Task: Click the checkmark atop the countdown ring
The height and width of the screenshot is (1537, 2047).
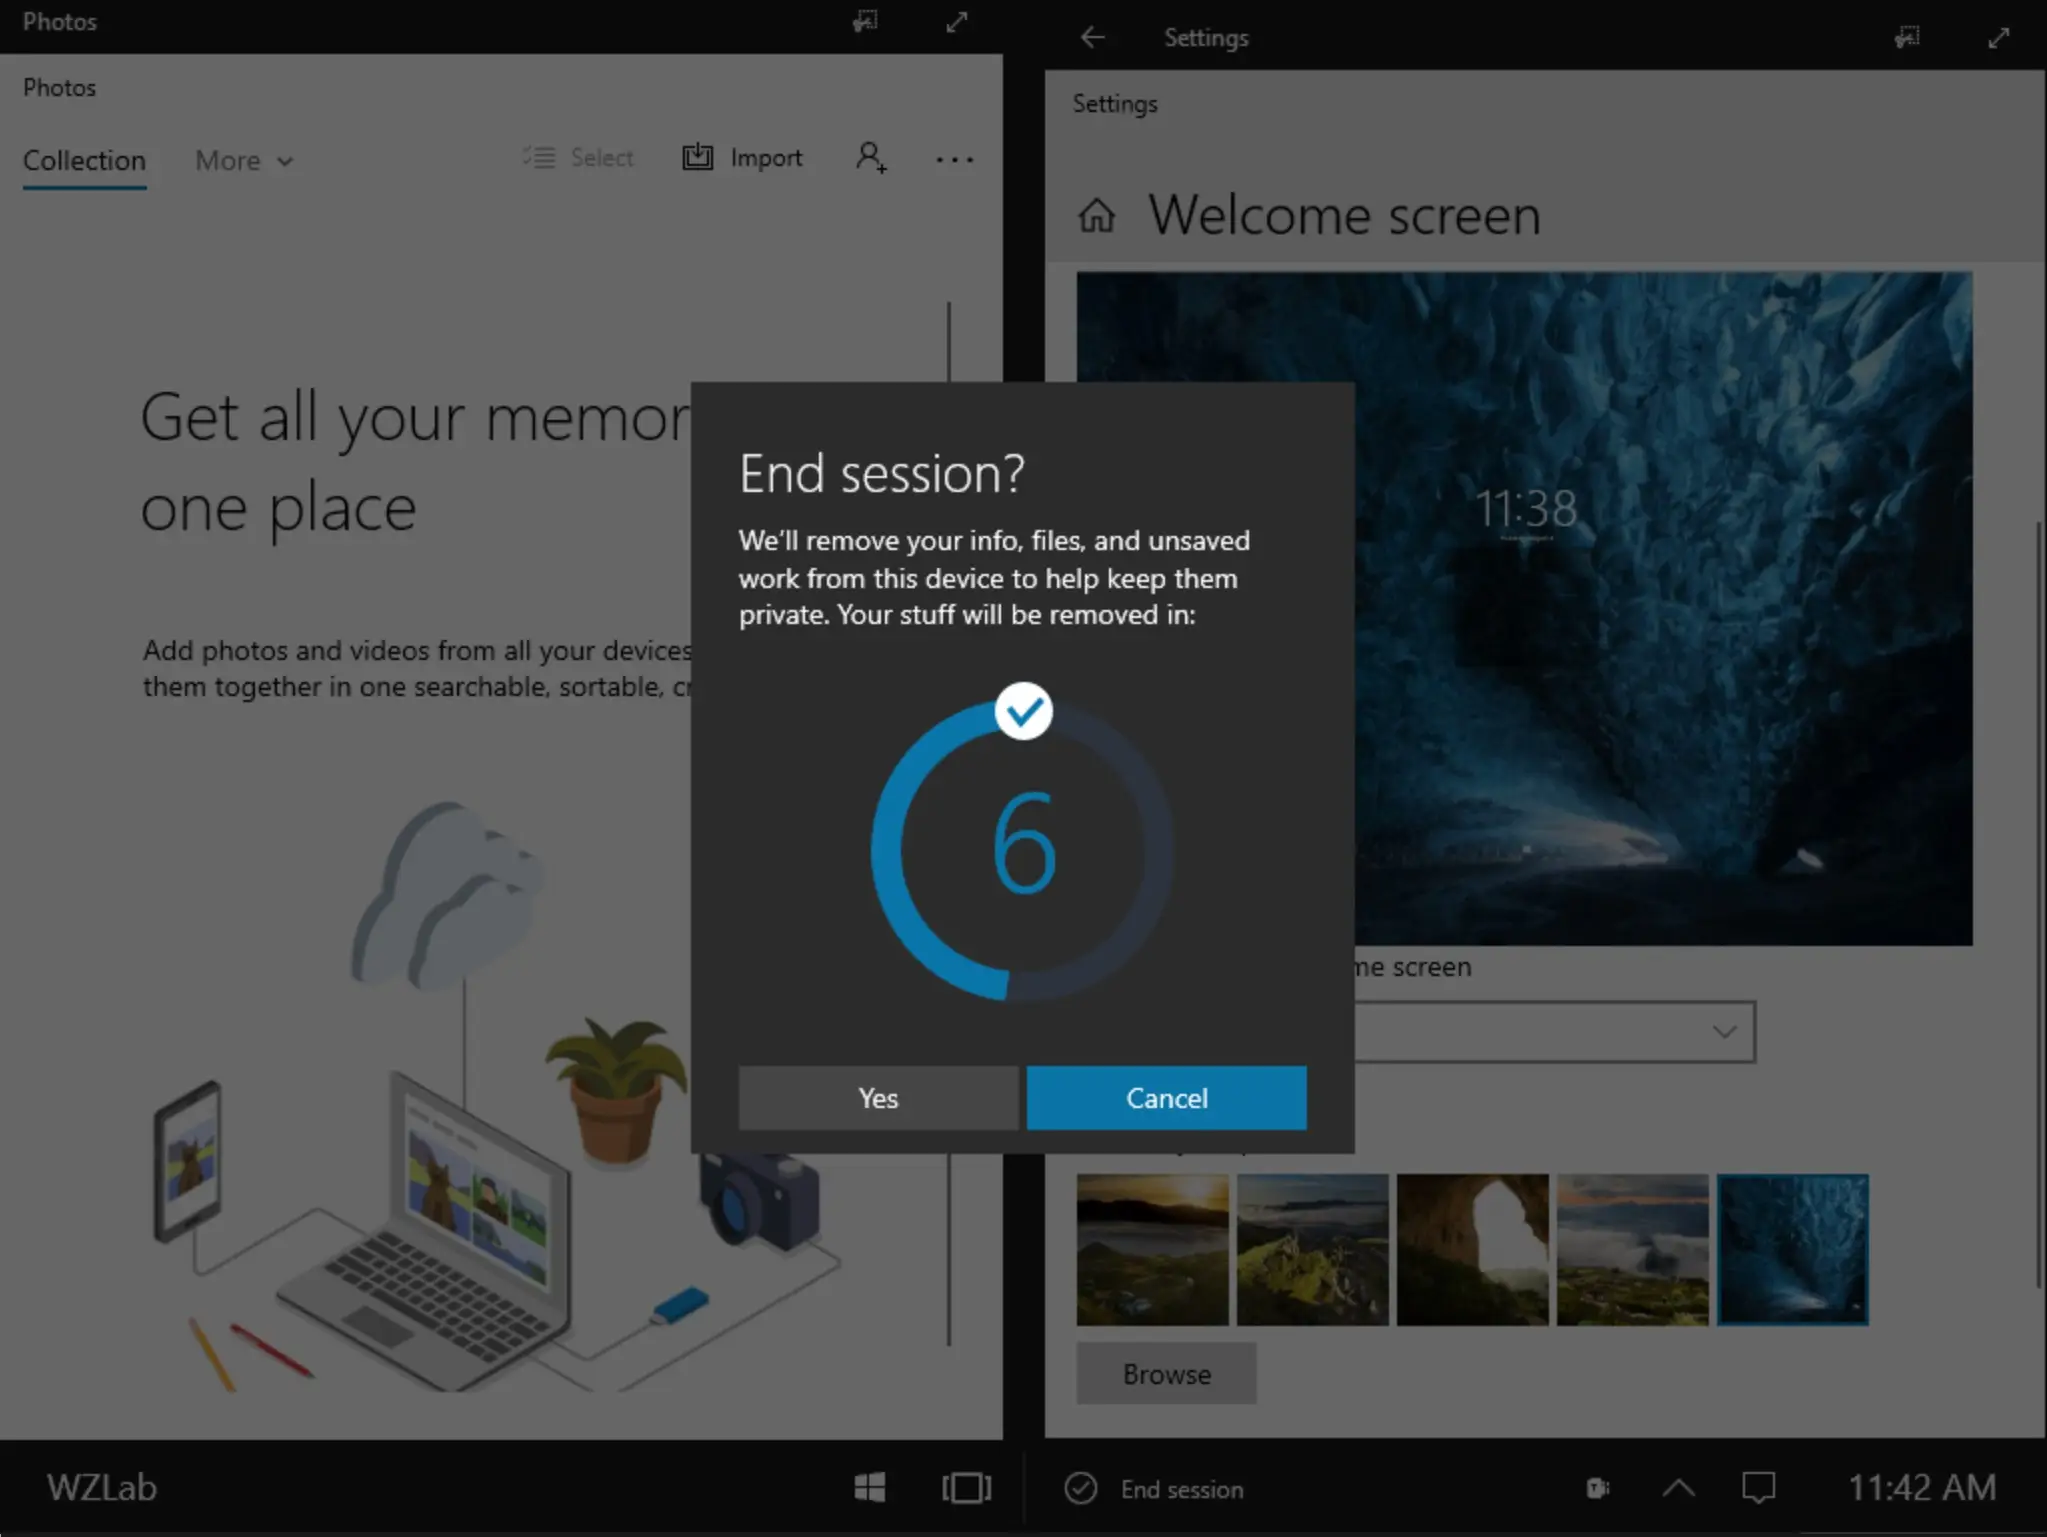Action: (x=1023, y=711)
